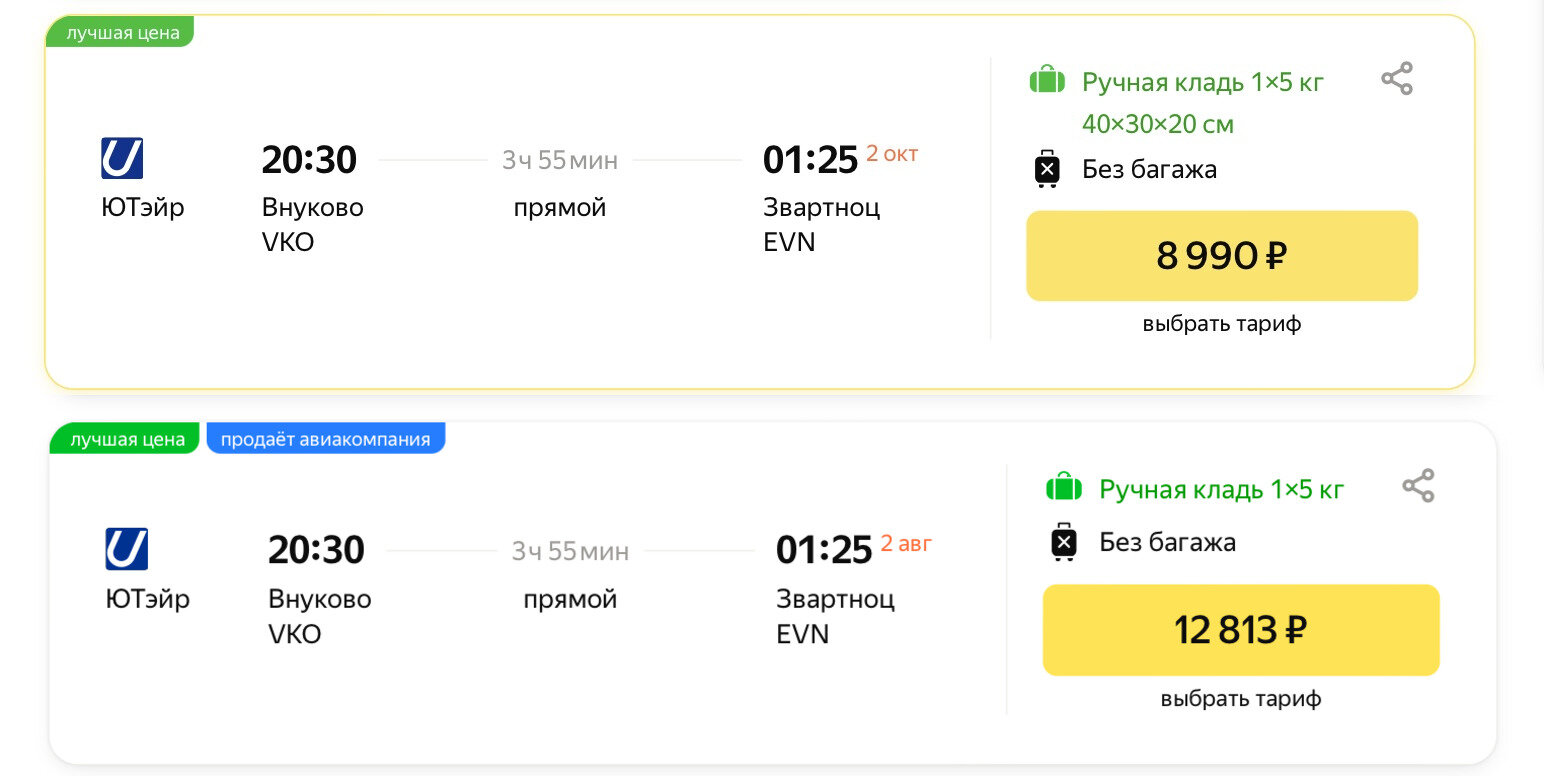
Task: Click share icon on 8 990 ₽ flight
Action: tap(1396, 79)
